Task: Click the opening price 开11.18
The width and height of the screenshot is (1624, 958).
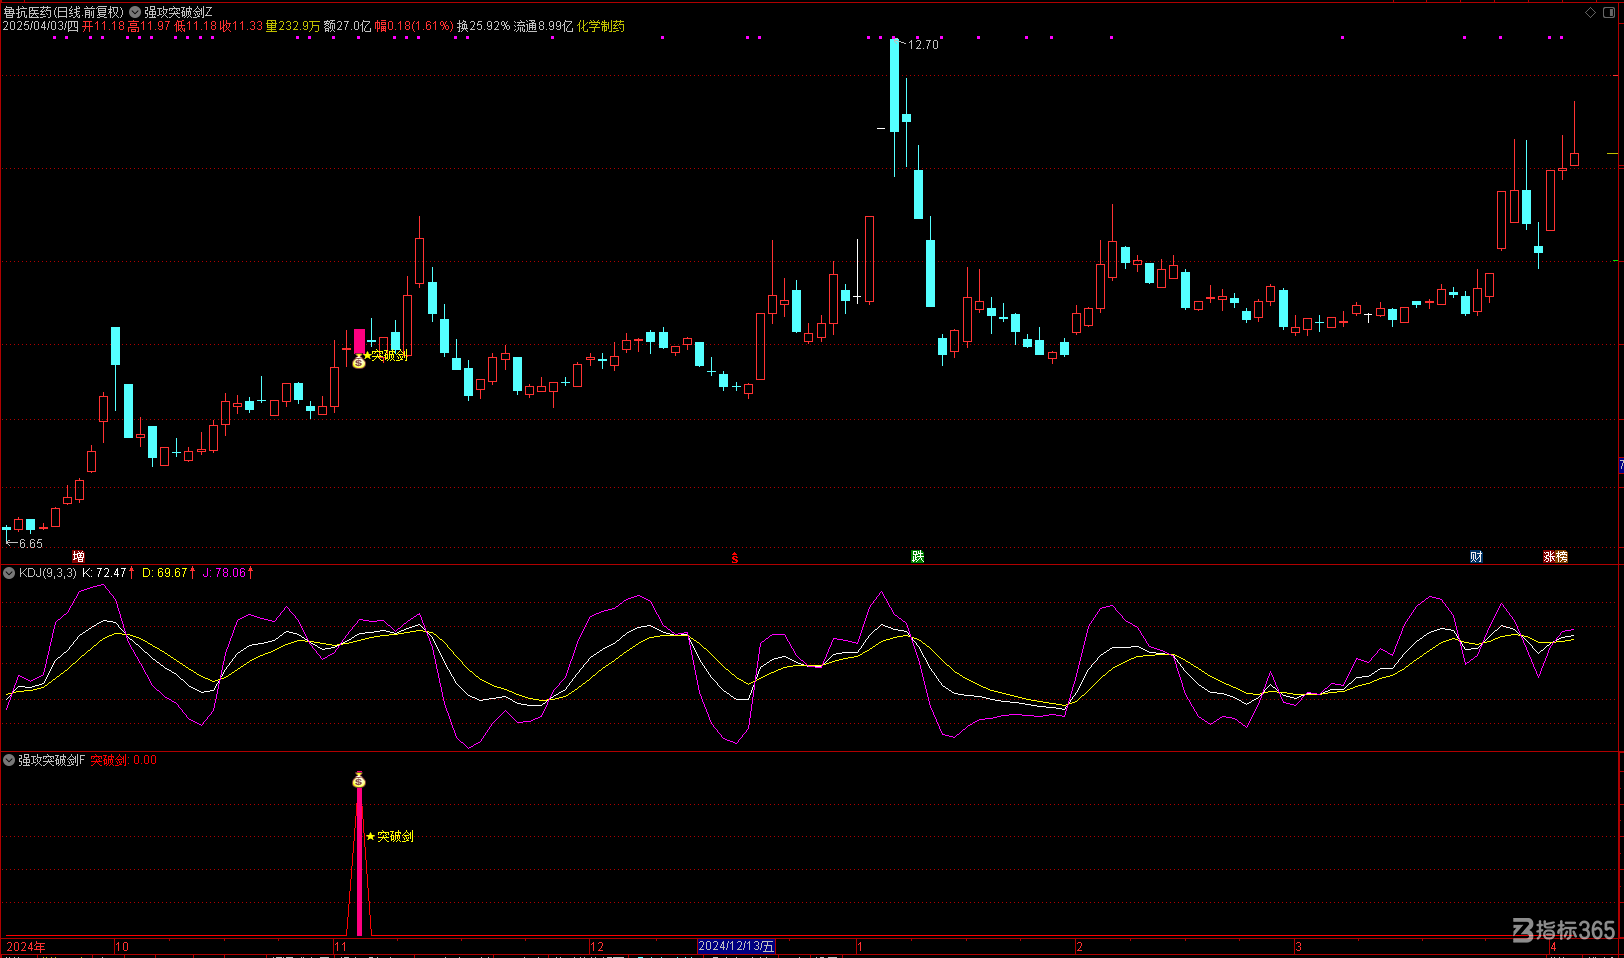Action: (103, 26)
